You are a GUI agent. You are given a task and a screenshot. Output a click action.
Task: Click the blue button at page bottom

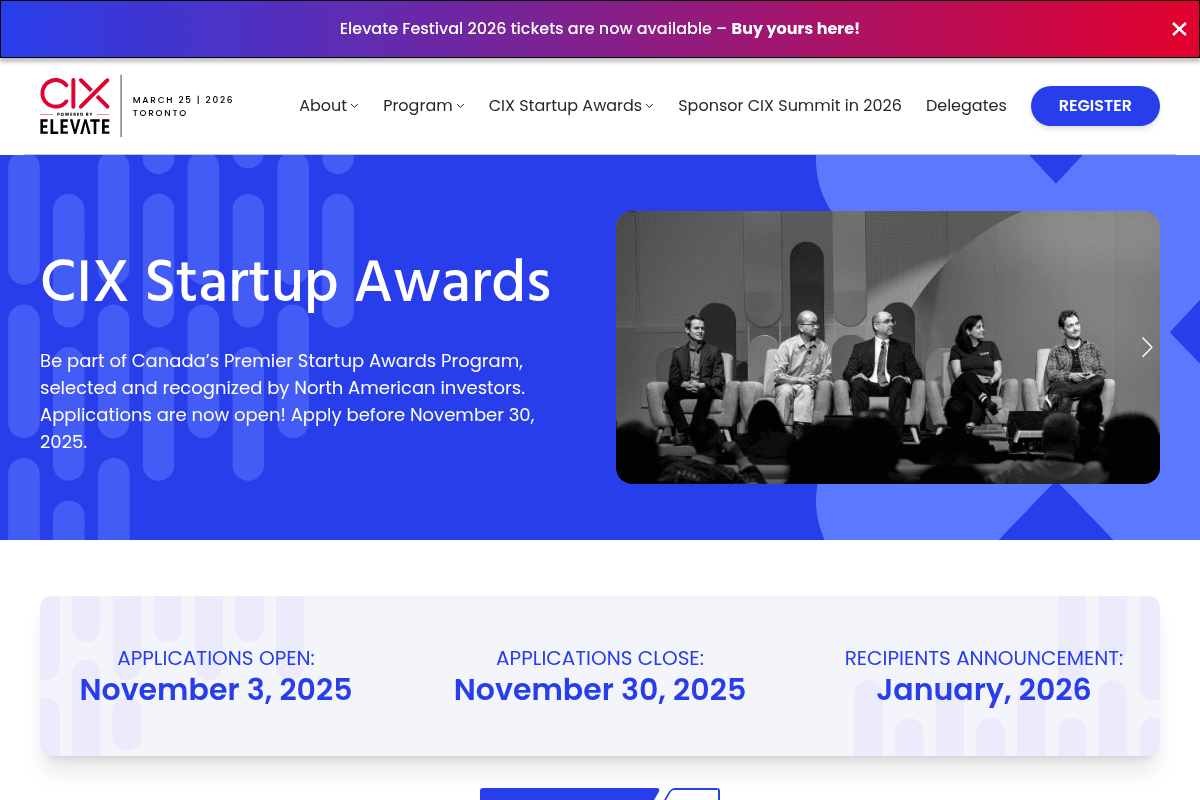click(568, 795)
